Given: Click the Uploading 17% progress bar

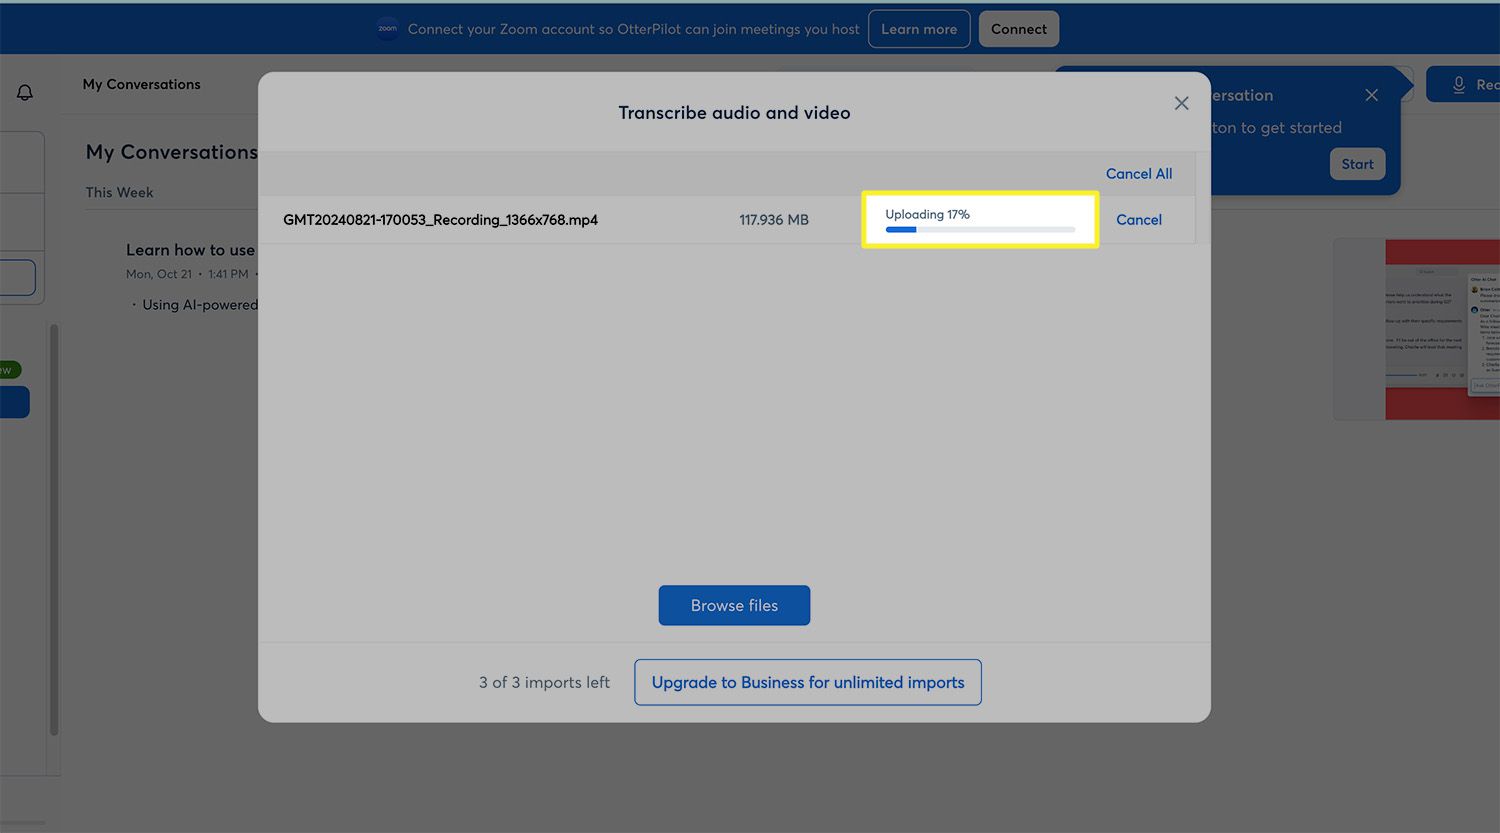Looking at the screenshot, I should click(x=979, y=230).
